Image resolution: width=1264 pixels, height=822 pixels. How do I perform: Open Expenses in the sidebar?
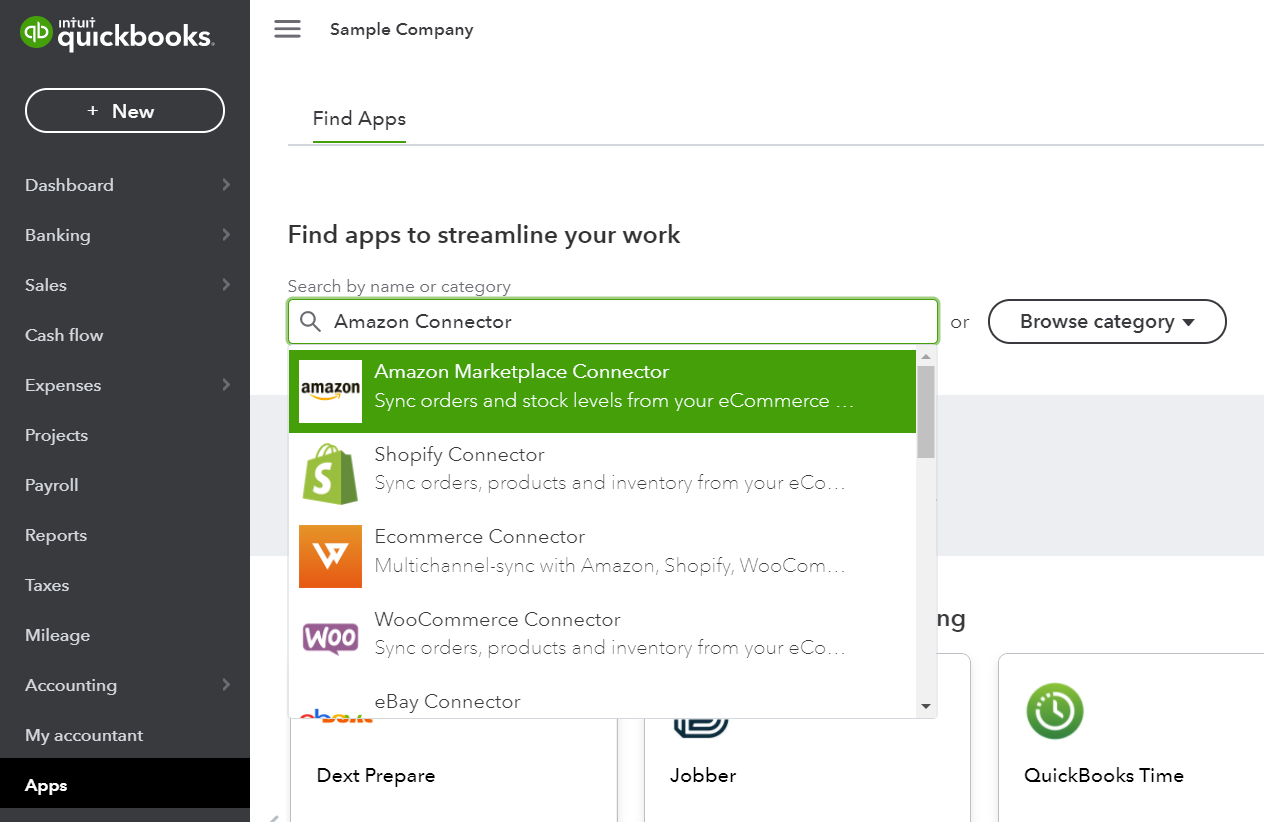[63, 385]
